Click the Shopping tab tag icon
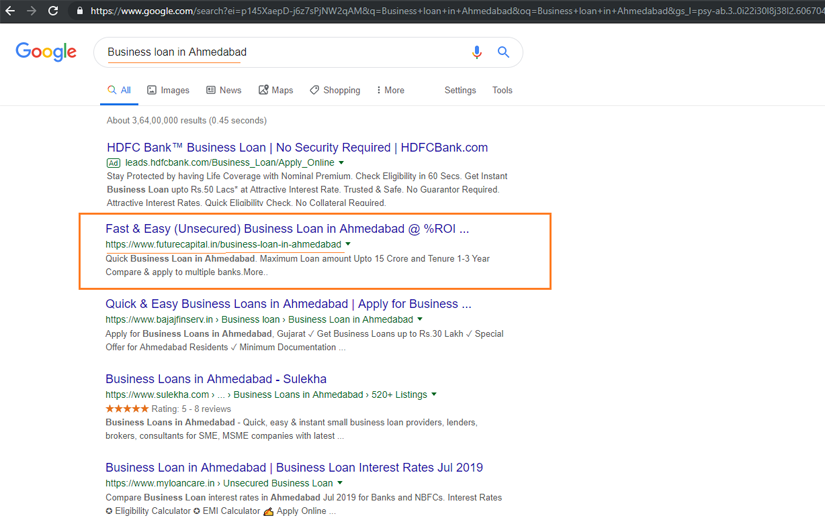The width and height of the screenshot is (825, 525). (314, 90)
